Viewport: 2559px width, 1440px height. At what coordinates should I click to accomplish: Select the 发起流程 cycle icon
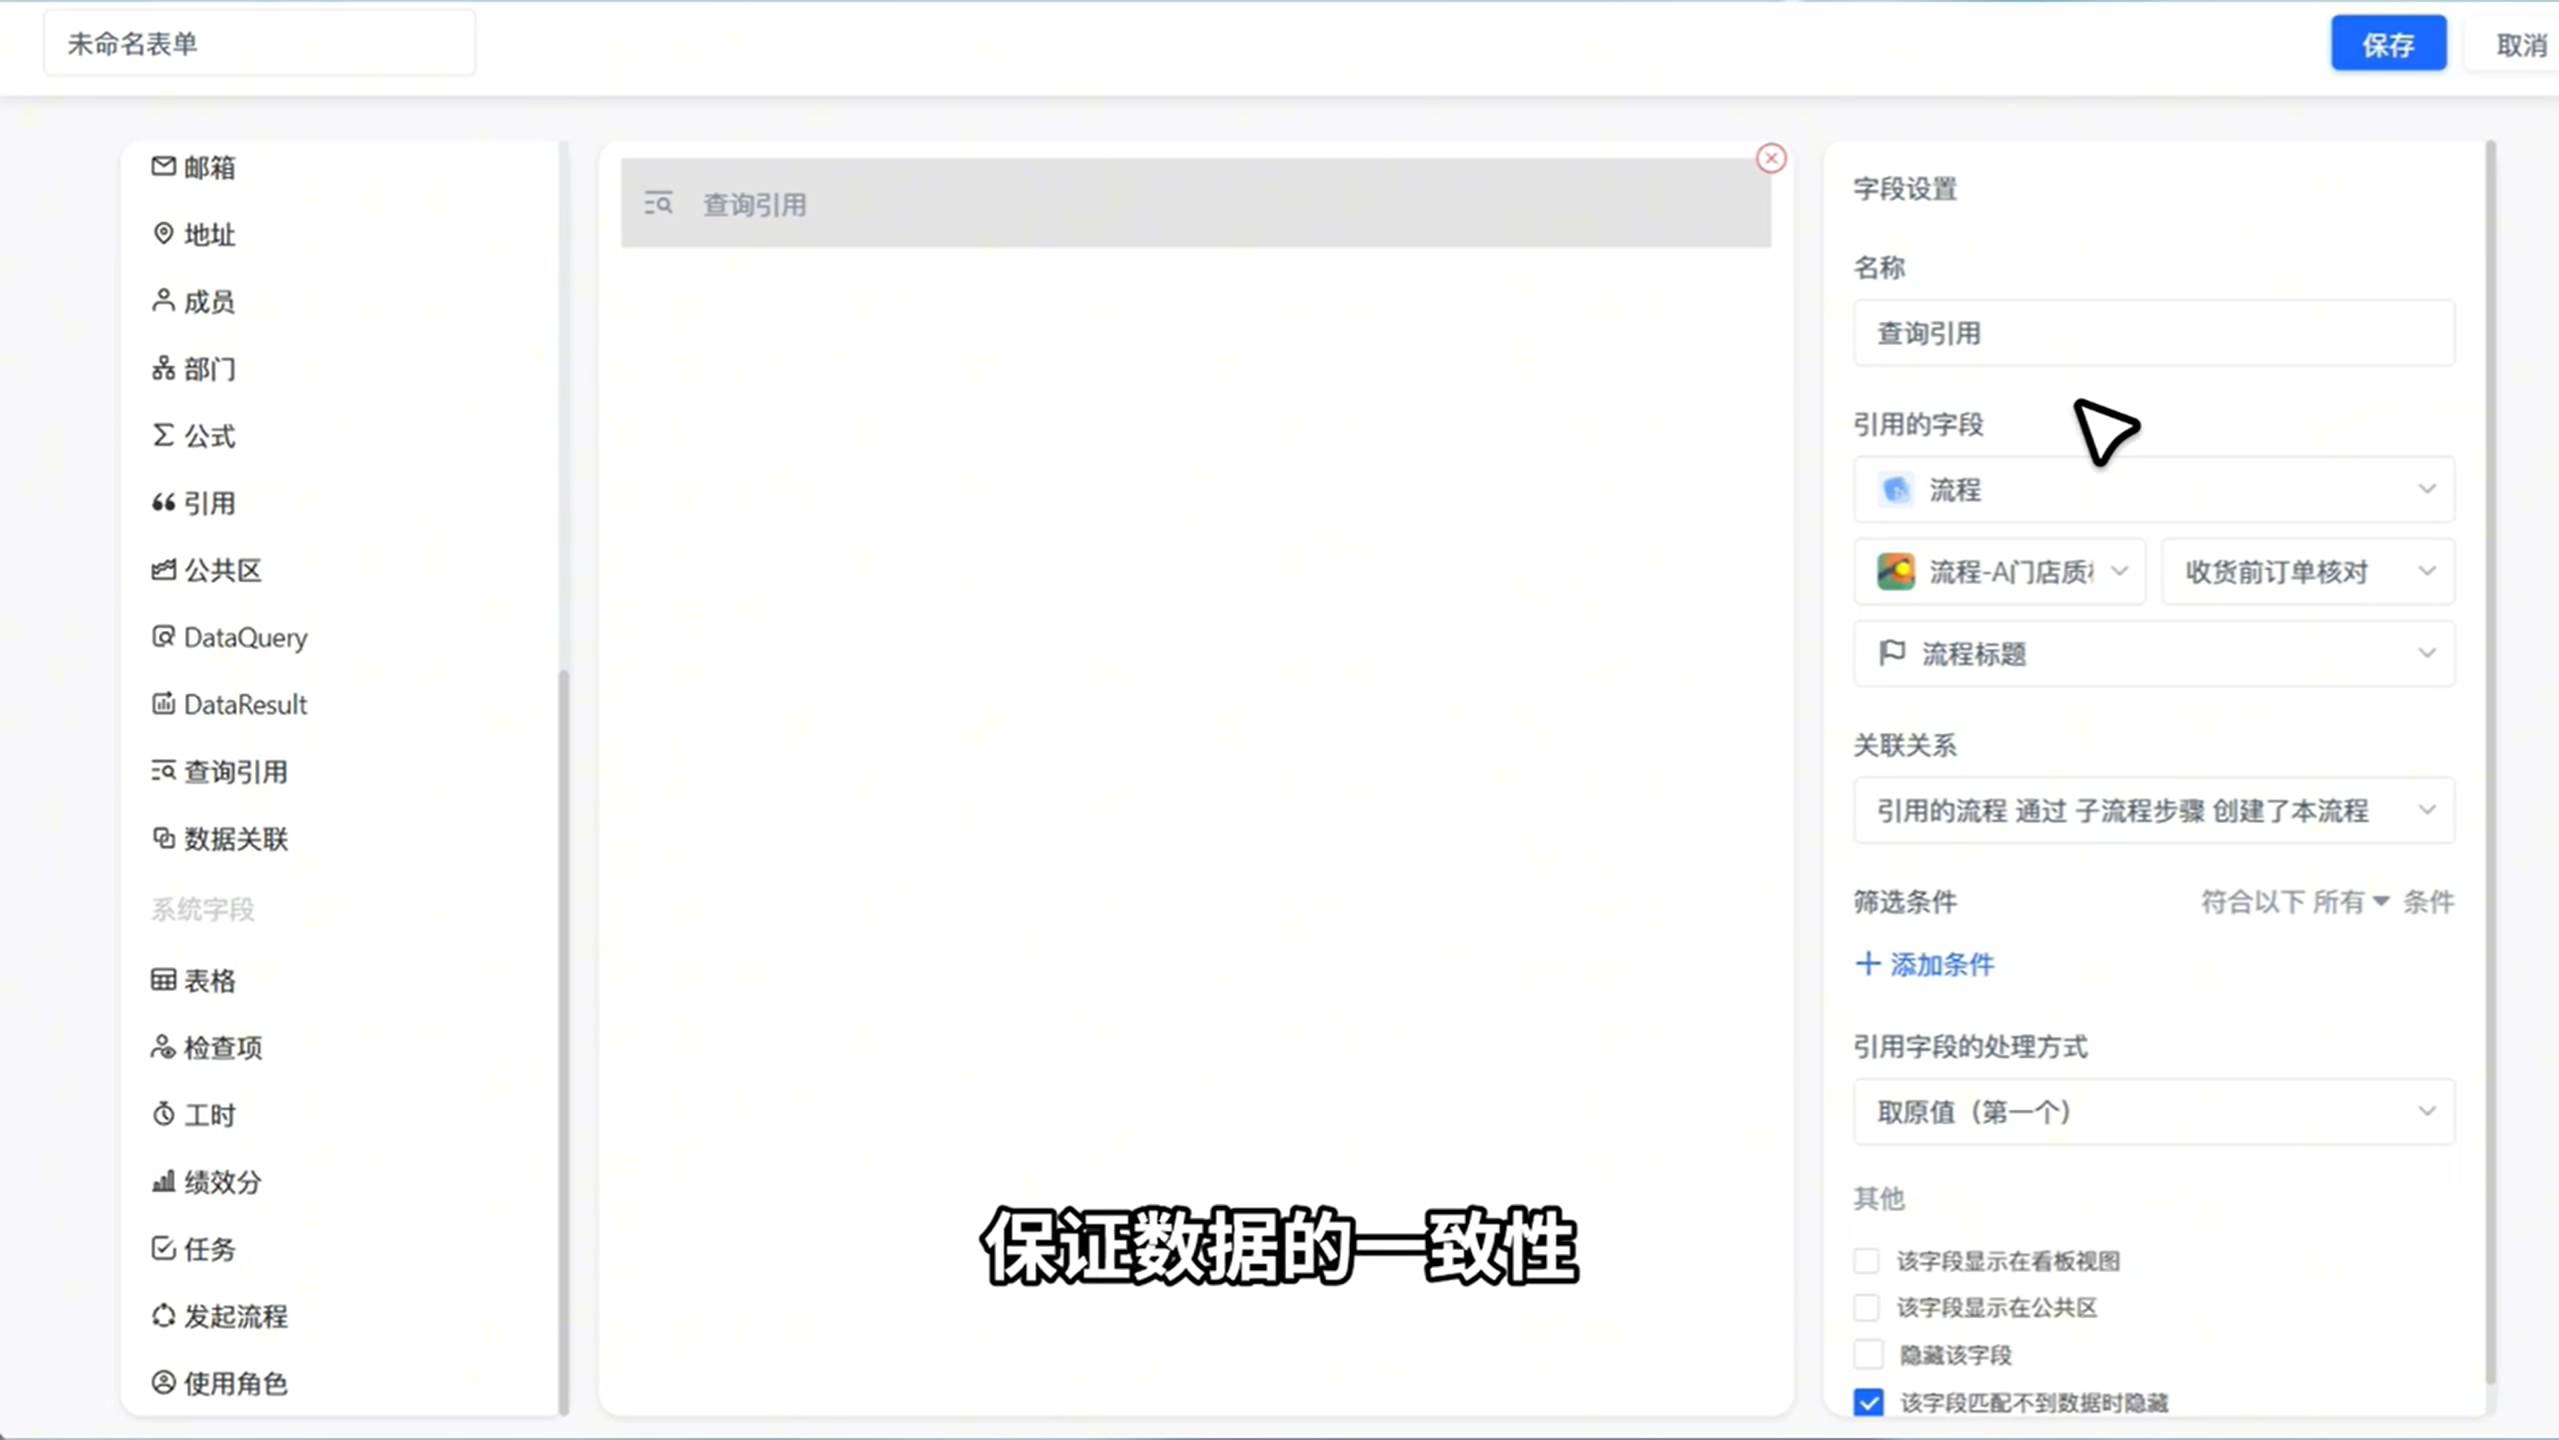pos(163,1315)
